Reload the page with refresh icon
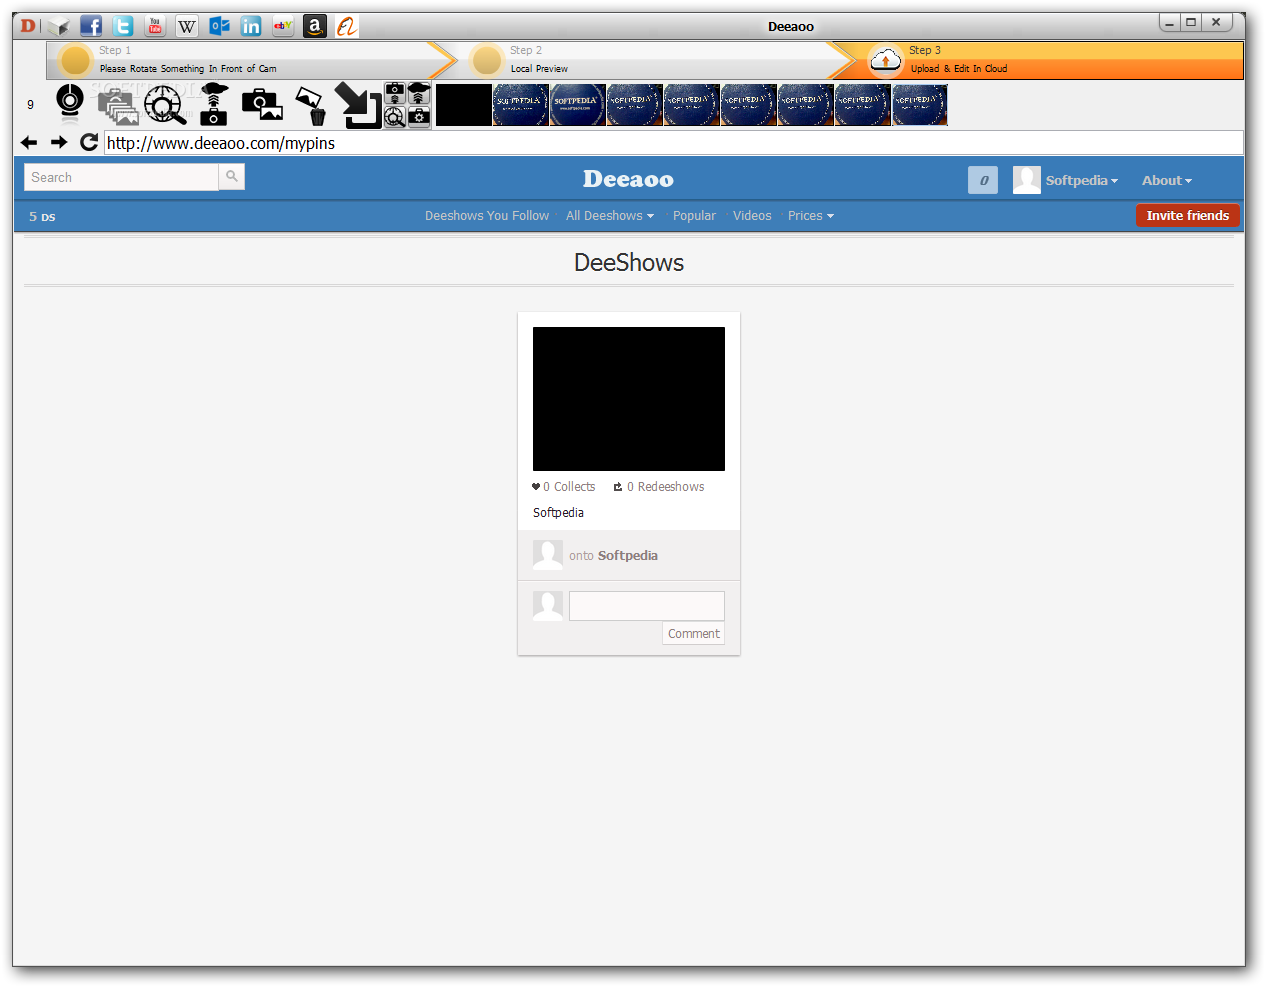Image resolution: width=1266 pixels, height=987 pixels. (89, 142)
